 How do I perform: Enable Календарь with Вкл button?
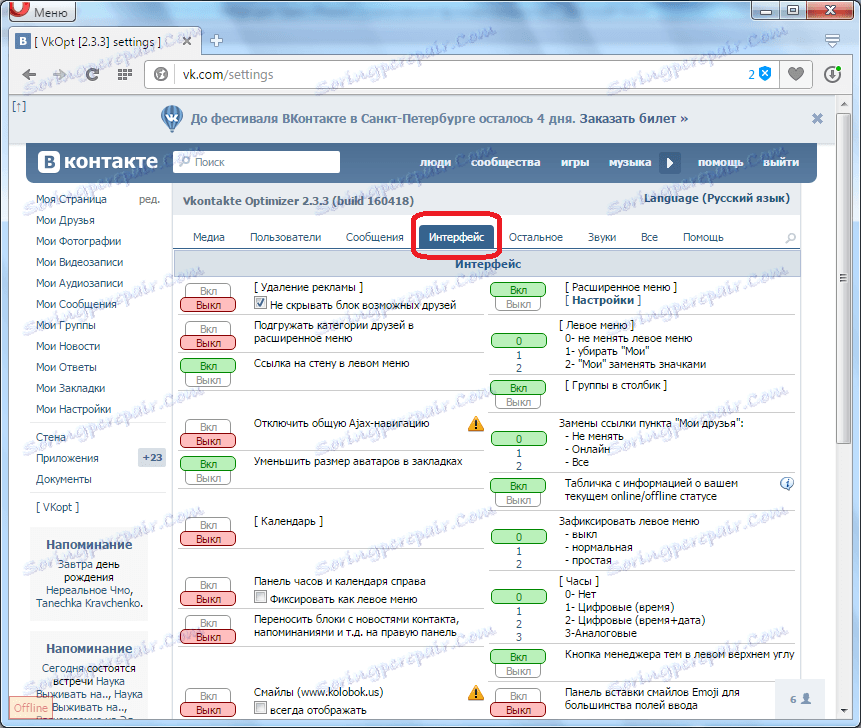[208, 525]
